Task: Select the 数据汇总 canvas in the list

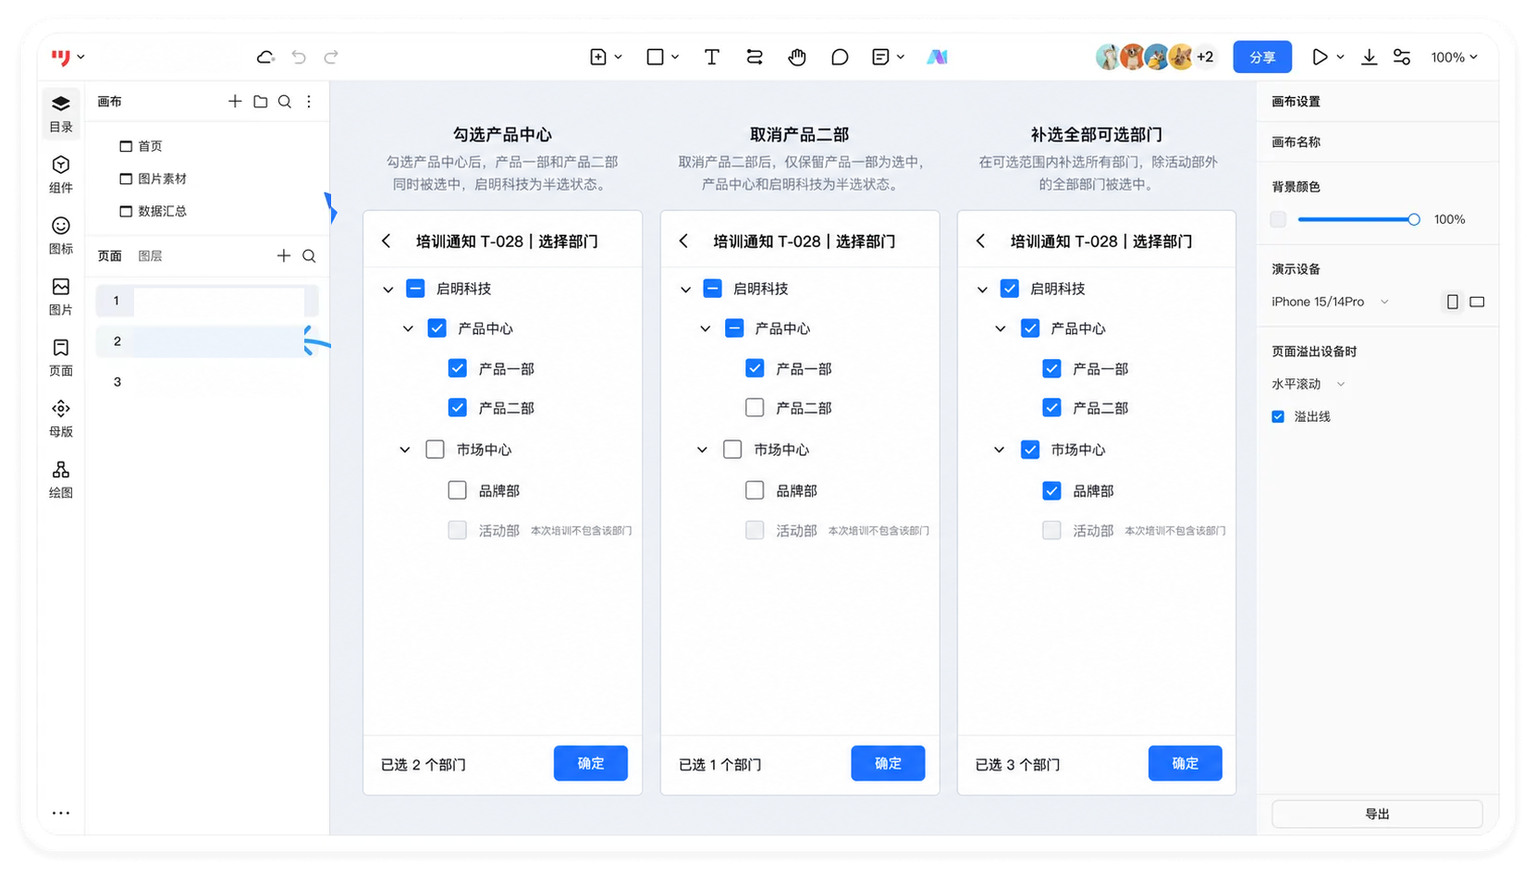Action: coord(153,211)
